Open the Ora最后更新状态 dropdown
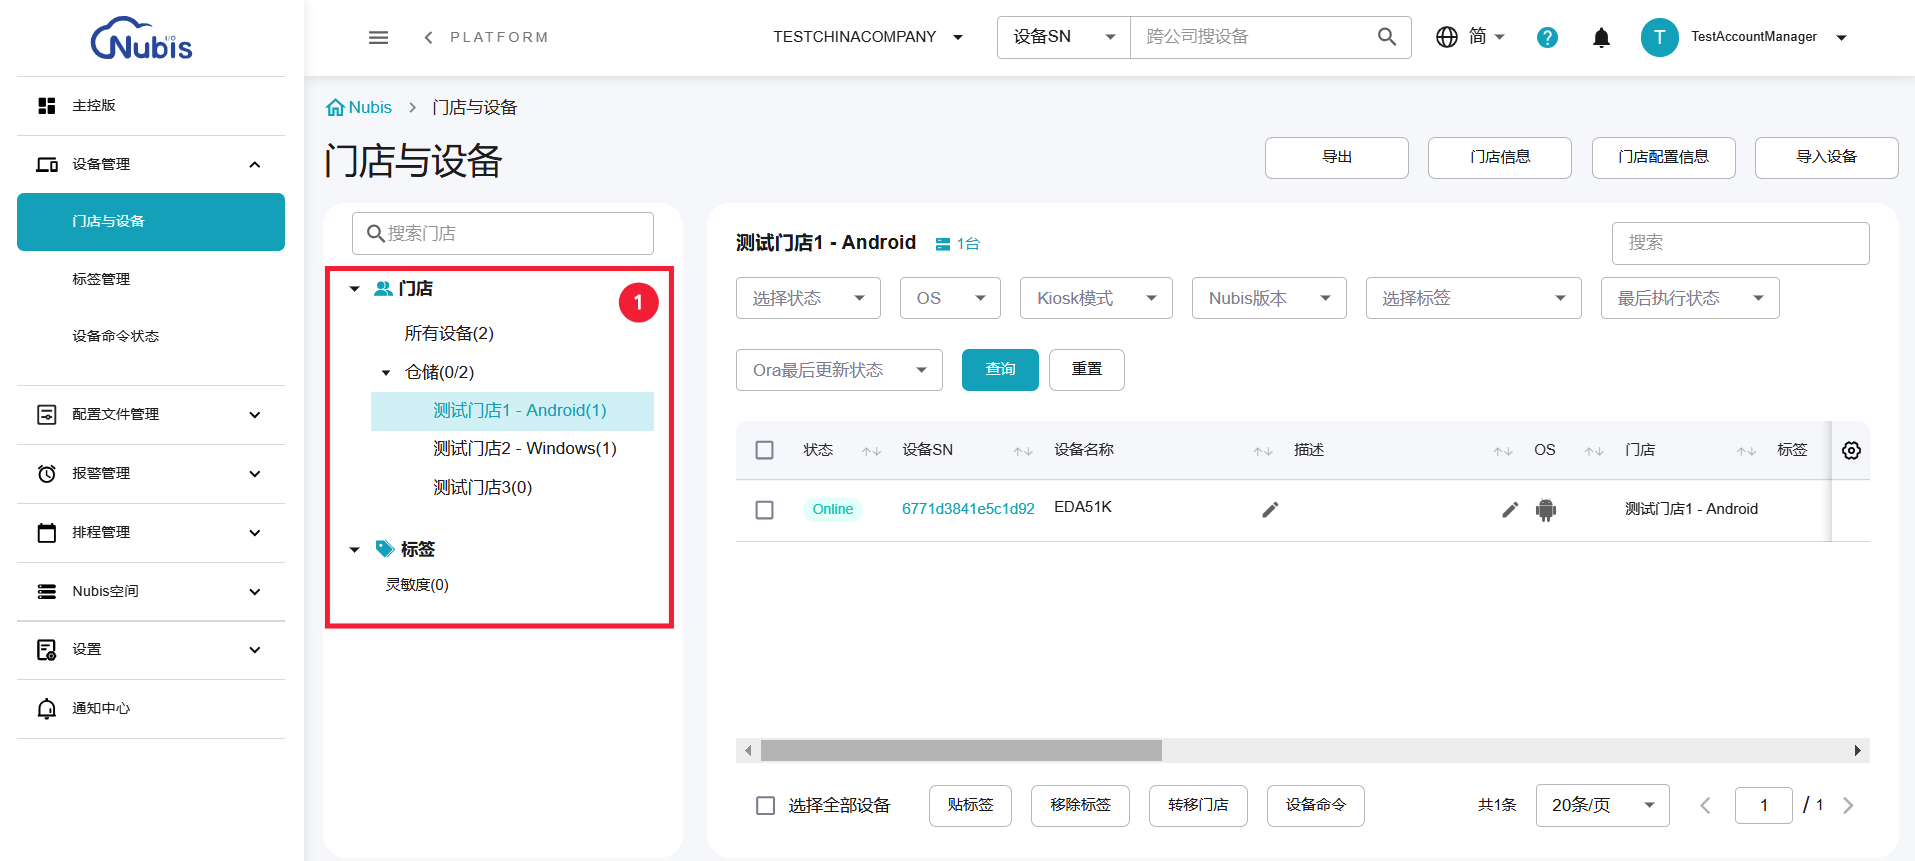 point(839,370)
